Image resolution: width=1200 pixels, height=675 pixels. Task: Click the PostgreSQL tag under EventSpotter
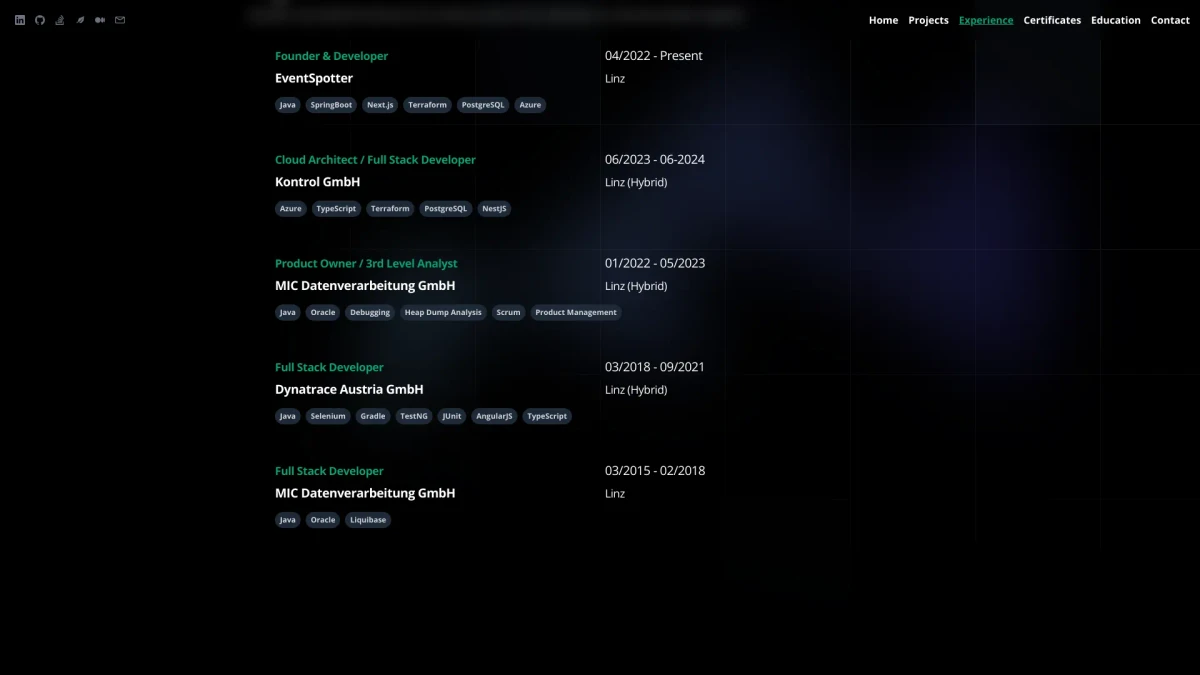[484, 105]
